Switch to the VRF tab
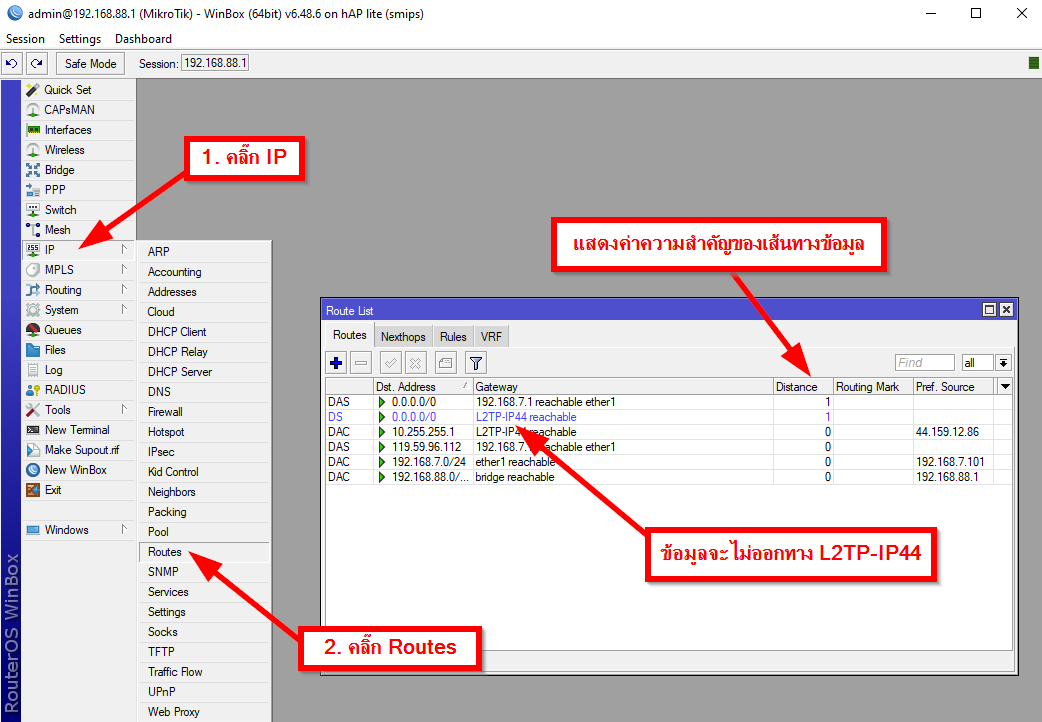Image resolution: width=1042 pixels, height=722 pixels. pos(492,336)
